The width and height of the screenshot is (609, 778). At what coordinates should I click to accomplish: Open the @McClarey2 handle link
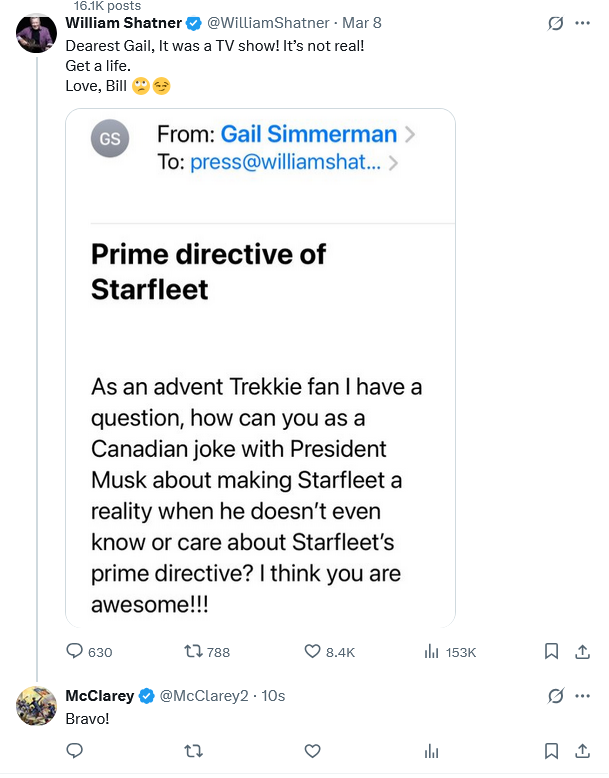pyautogui.click(x=204, y=696)
